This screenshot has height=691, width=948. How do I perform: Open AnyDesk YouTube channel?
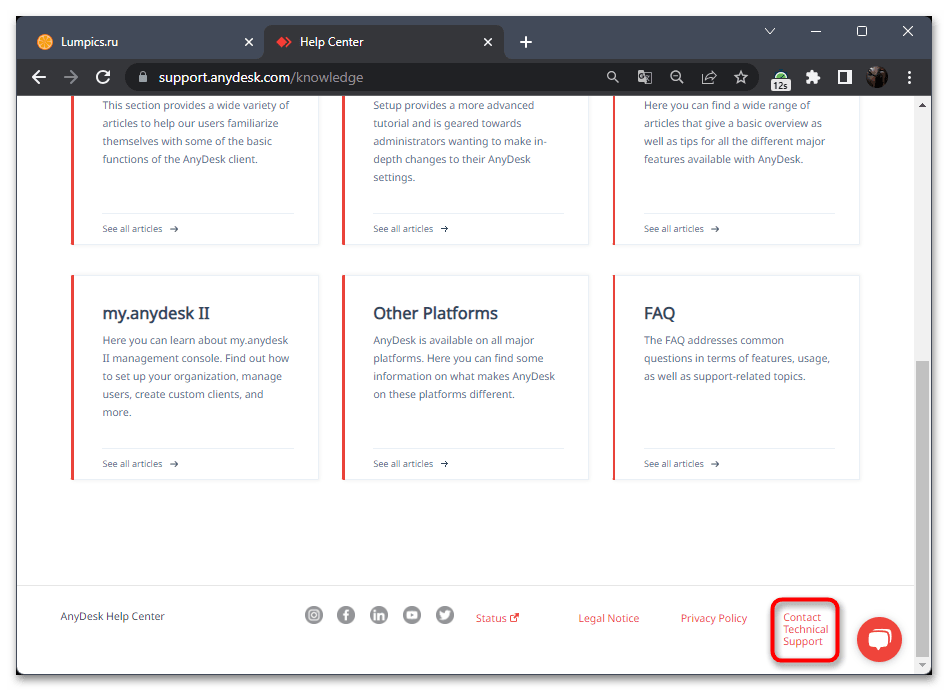point(412,615)
